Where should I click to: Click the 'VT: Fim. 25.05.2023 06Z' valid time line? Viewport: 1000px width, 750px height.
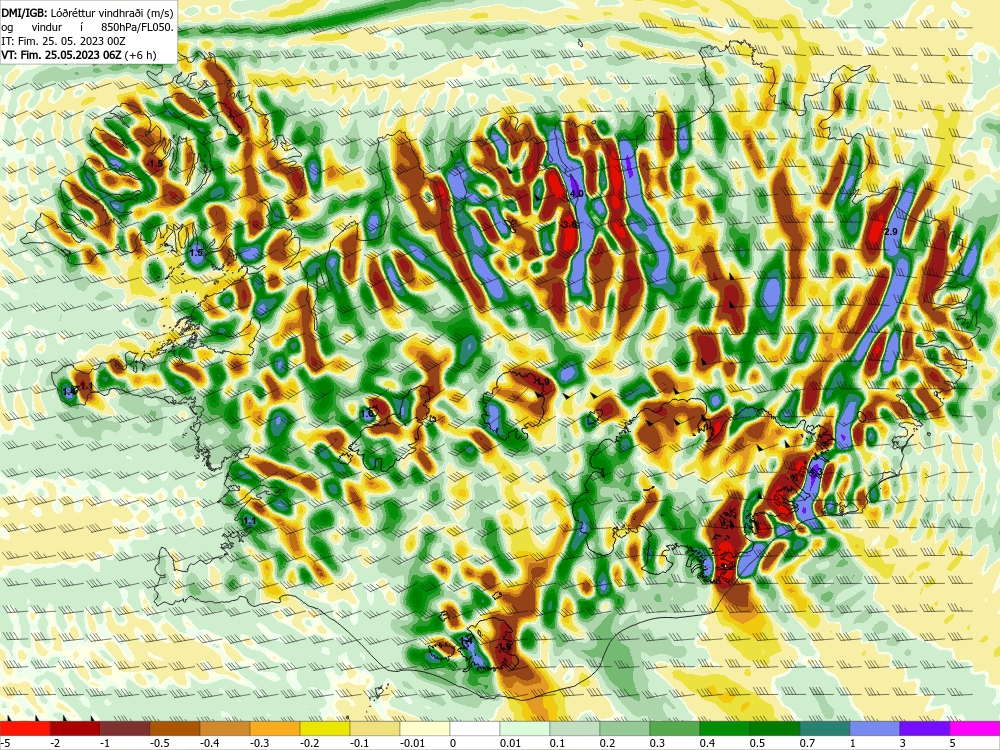(x=61, y=55)
